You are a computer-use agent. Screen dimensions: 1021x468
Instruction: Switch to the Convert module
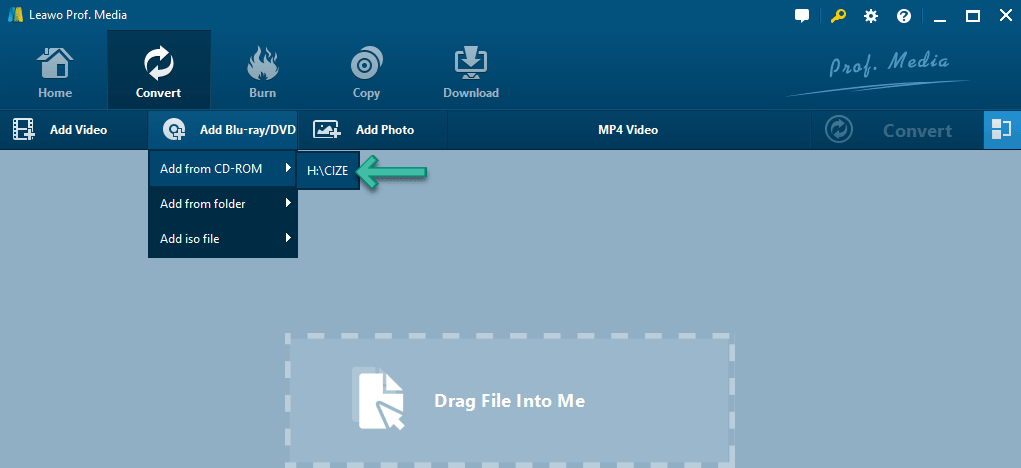click(x=158, y=70)
